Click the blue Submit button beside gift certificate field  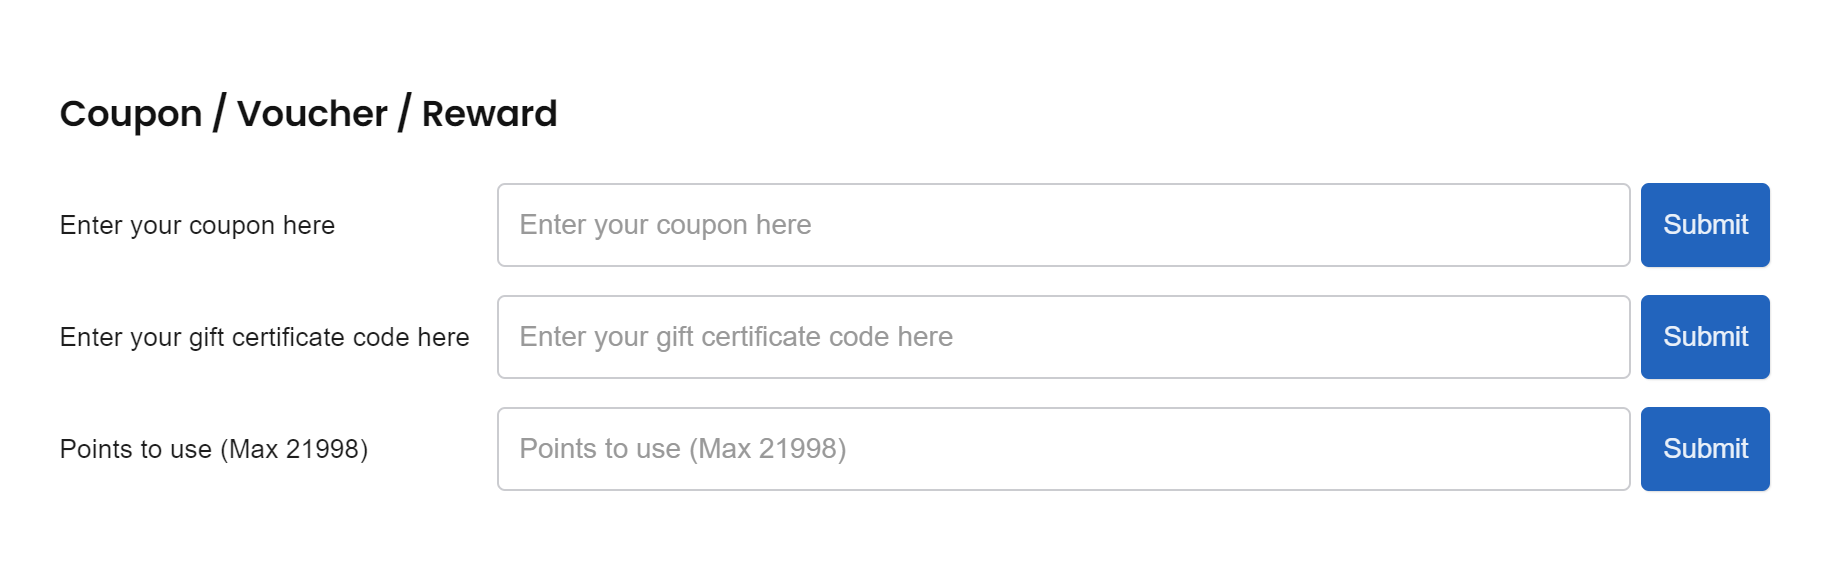coord(1705,337)
